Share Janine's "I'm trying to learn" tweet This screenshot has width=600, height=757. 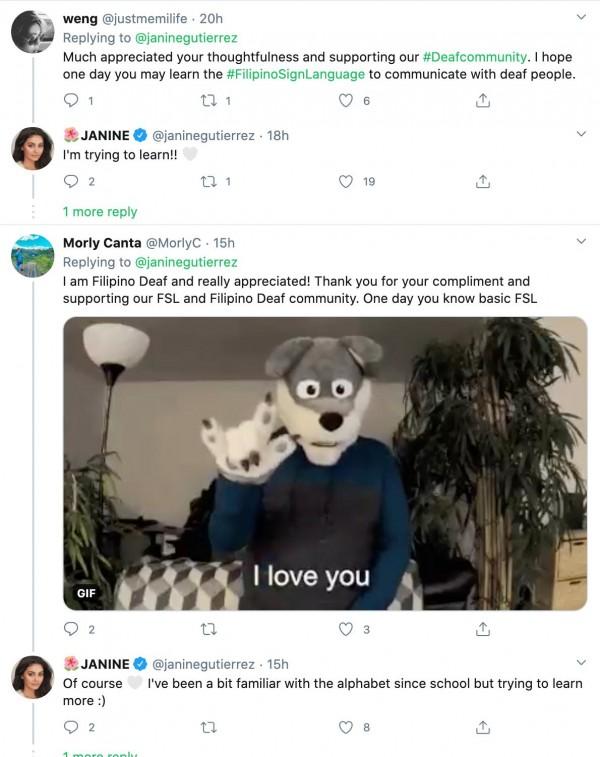(x=482, y=181)
